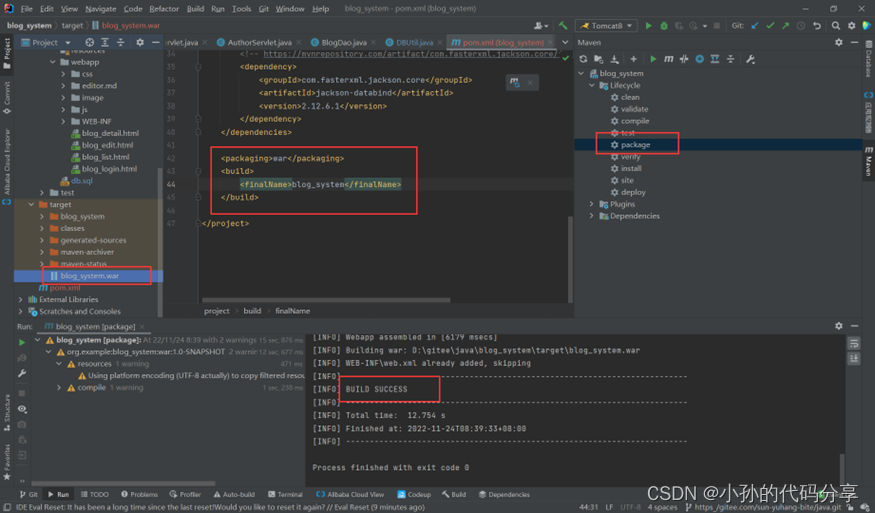Show hidden editor tabs dropdown
Image resolution: width=875 pixels, height=513 pixels.
(565, 42)
